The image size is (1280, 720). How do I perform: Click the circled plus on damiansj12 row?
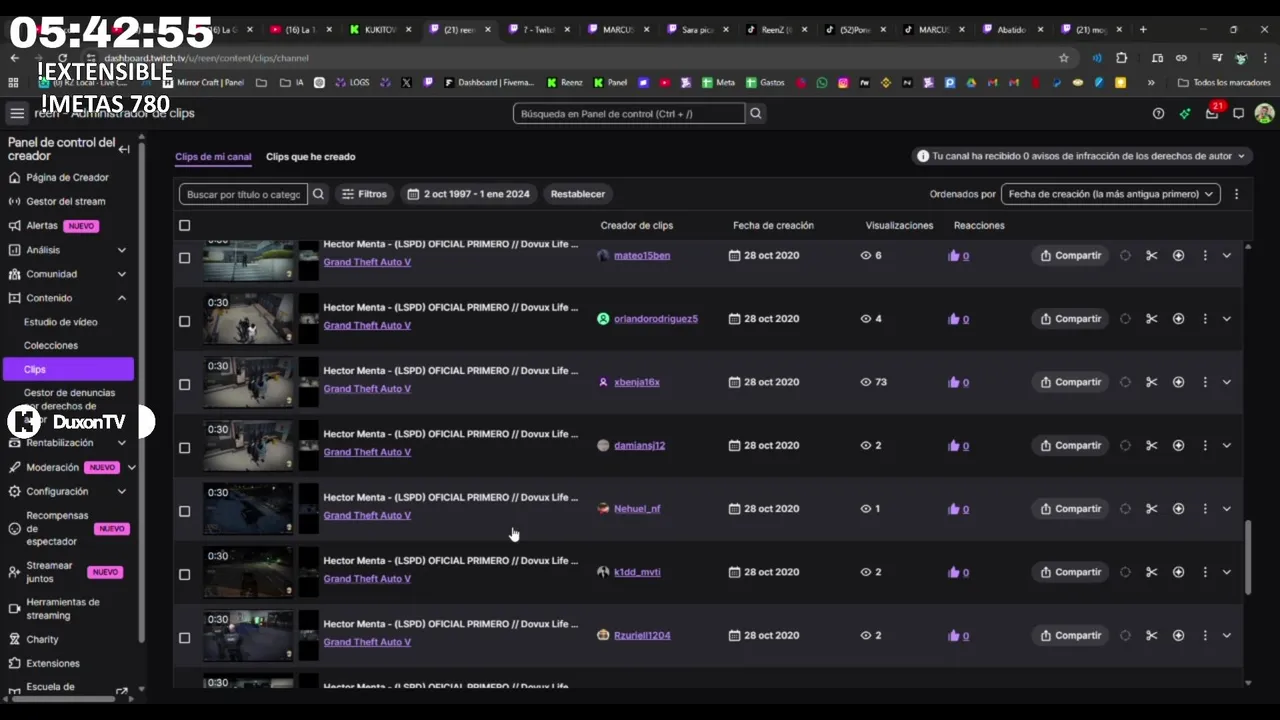1178,445
